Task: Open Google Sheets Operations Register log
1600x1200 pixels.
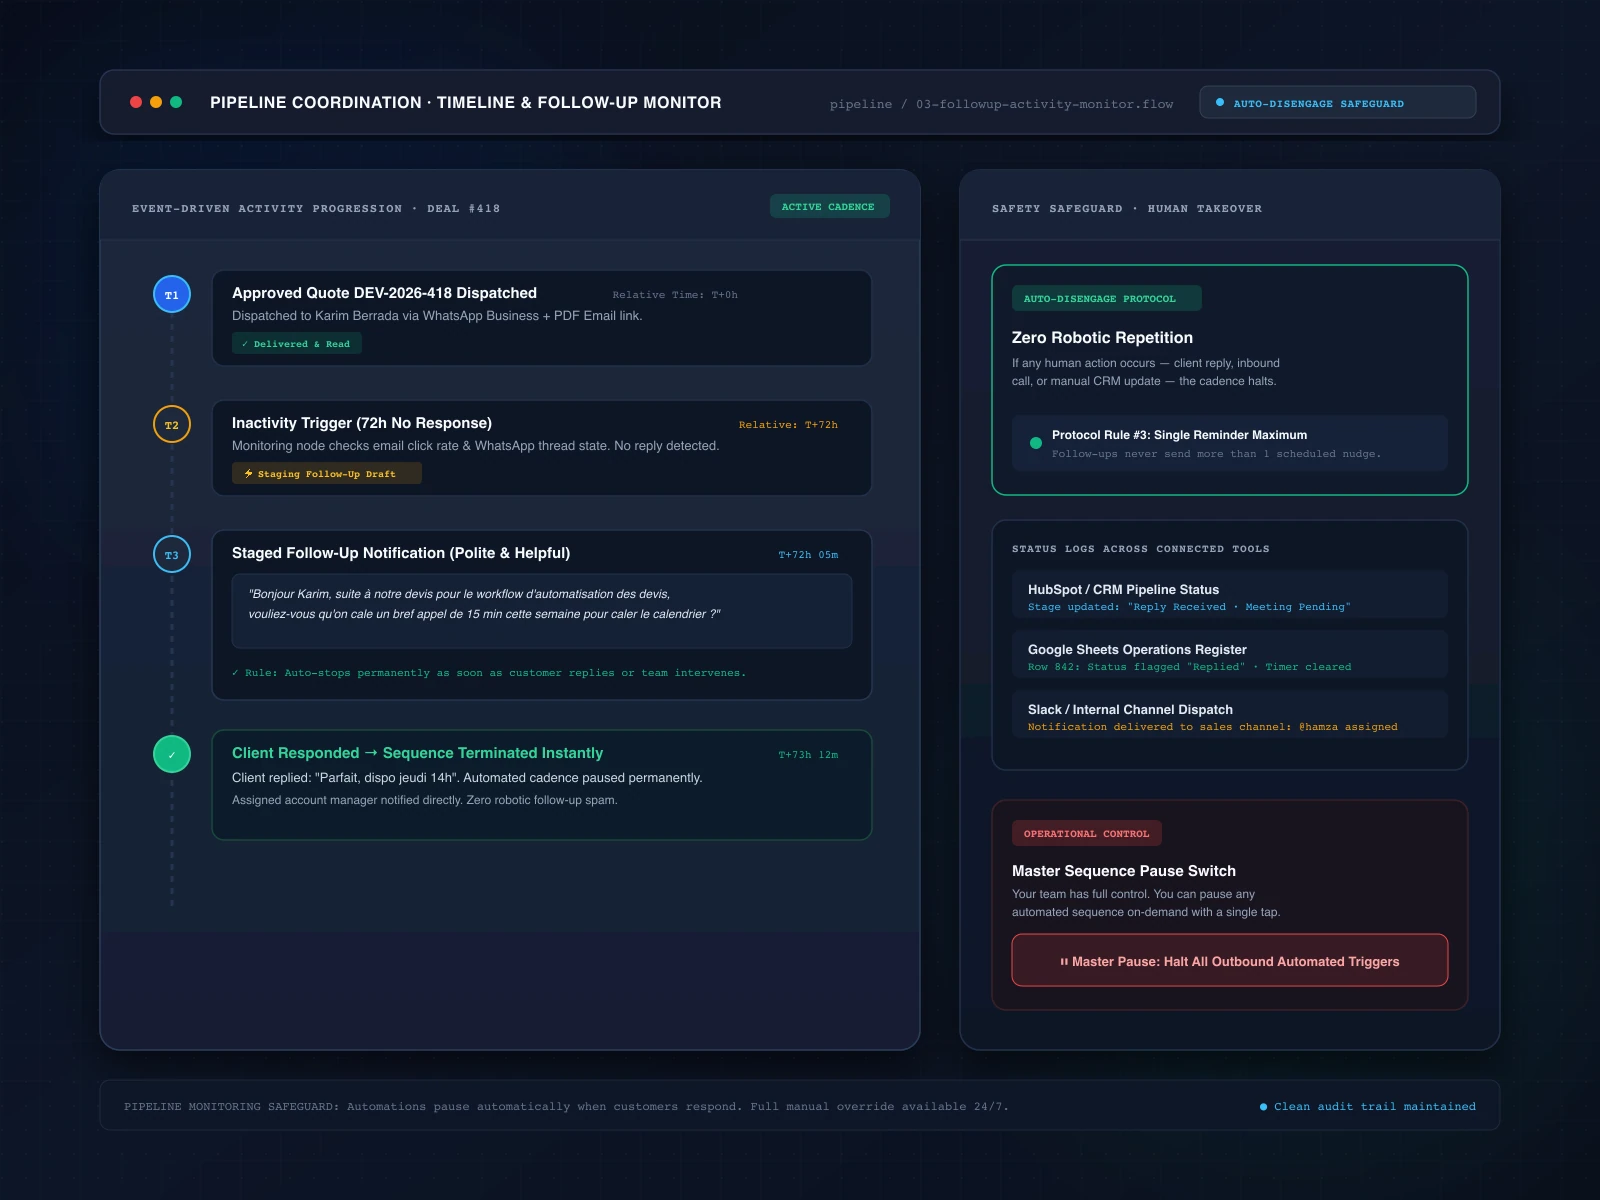Action: pos(1230,655)
